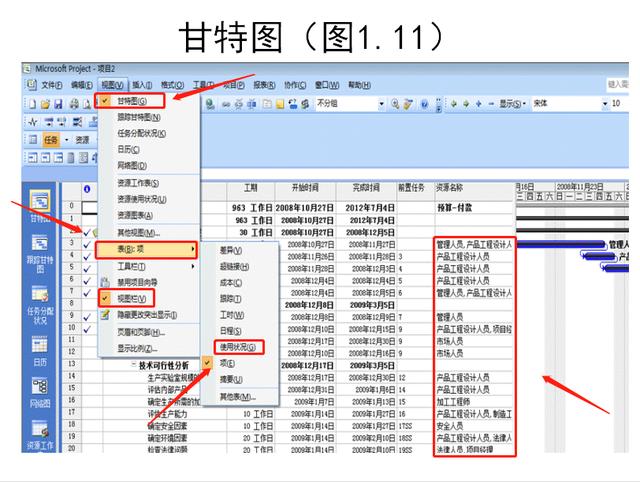
Task: Click the Print Preview icon
Action: [87, 104]
